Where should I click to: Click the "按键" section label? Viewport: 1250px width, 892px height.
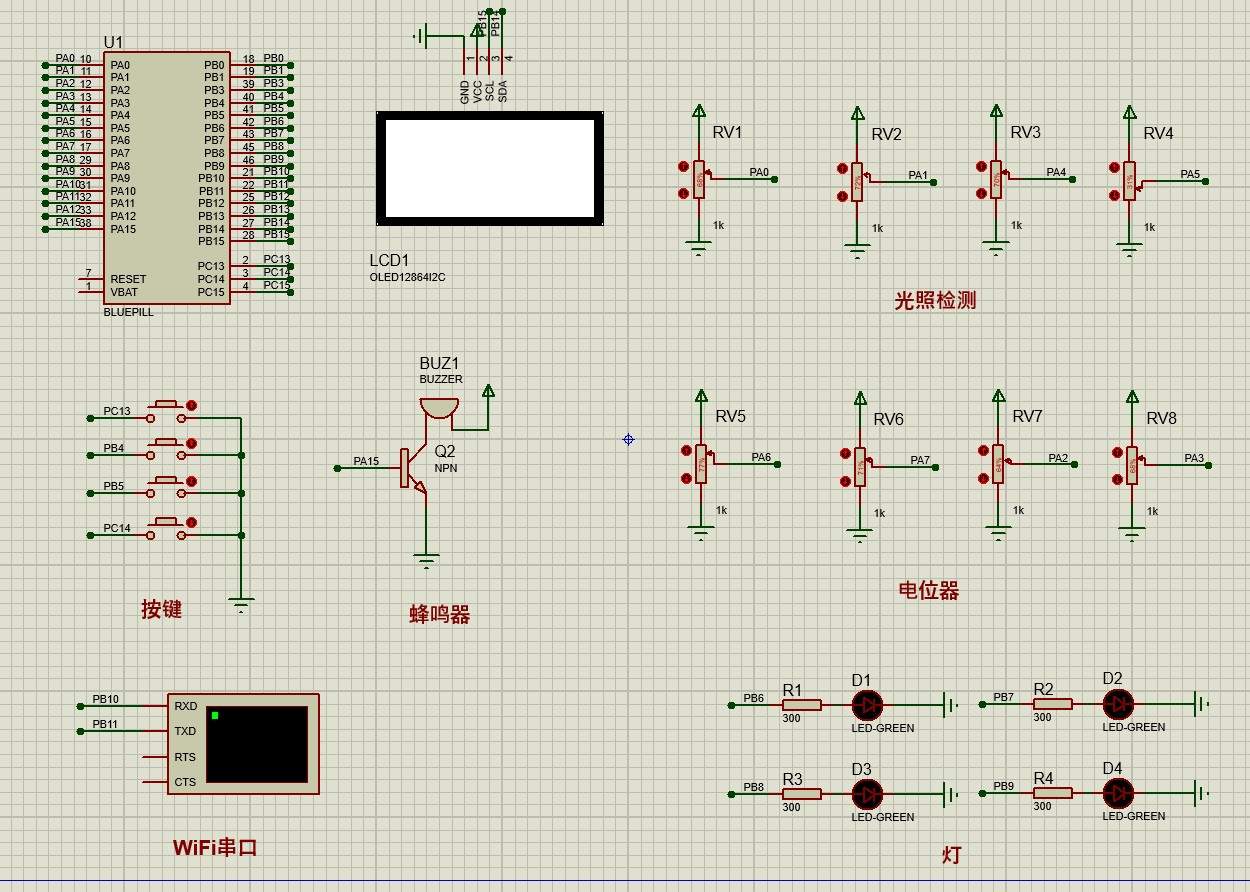click(x=162, y=609)
